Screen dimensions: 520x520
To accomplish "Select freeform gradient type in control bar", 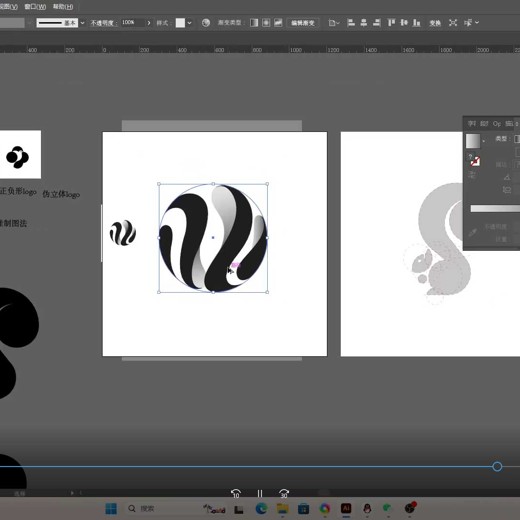I will 278,23.
